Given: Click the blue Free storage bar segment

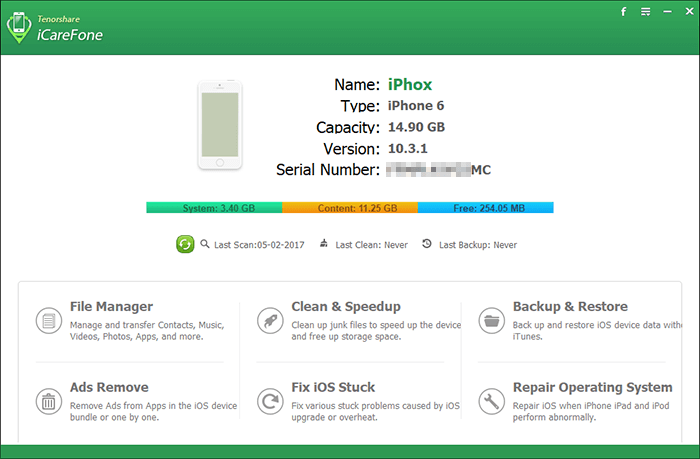Looking at the screenshot, I should pos(485,208).
